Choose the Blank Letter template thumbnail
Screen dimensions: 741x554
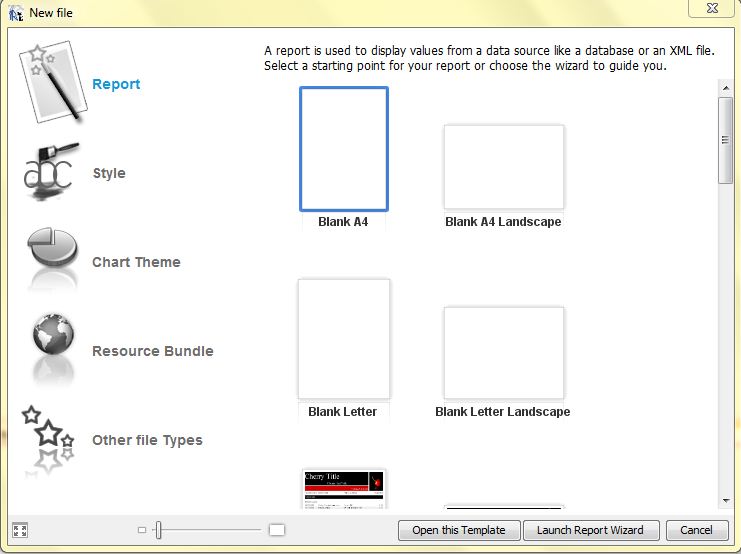coord(344,339)
